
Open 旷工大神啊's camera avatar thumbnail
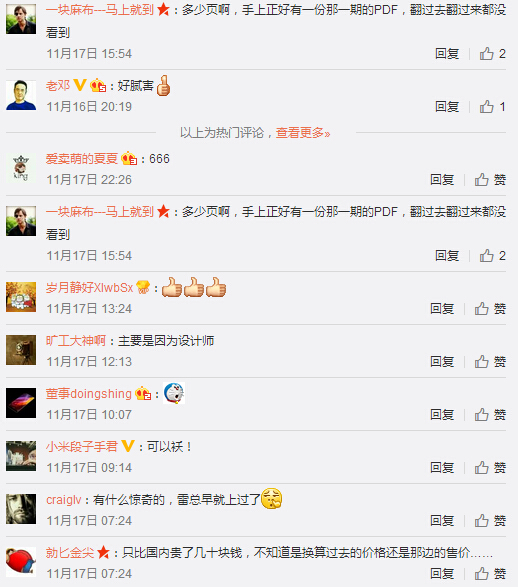(21, 350)
